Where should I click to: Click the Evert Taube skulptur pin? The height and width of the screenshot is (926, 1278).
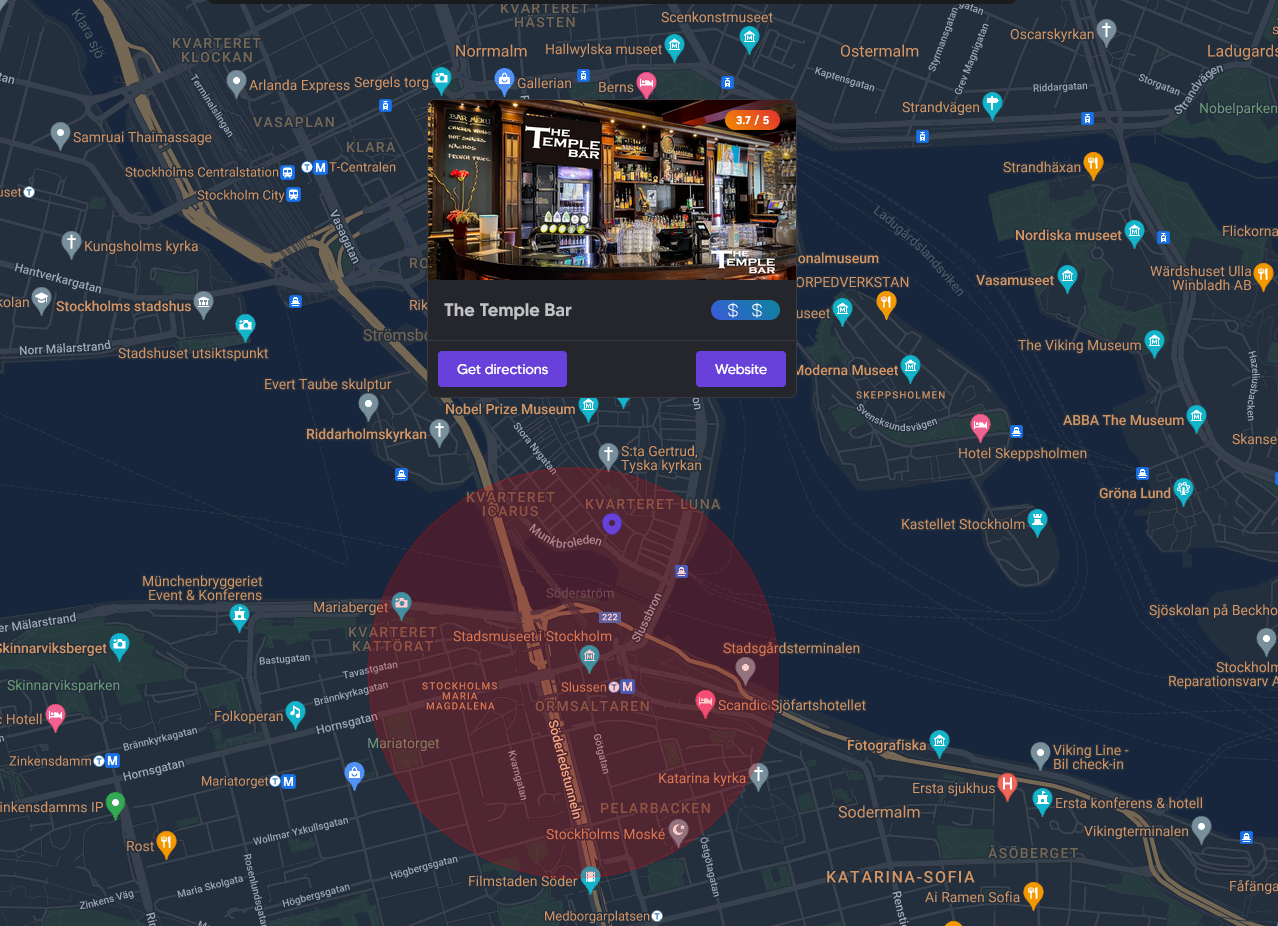369,406
